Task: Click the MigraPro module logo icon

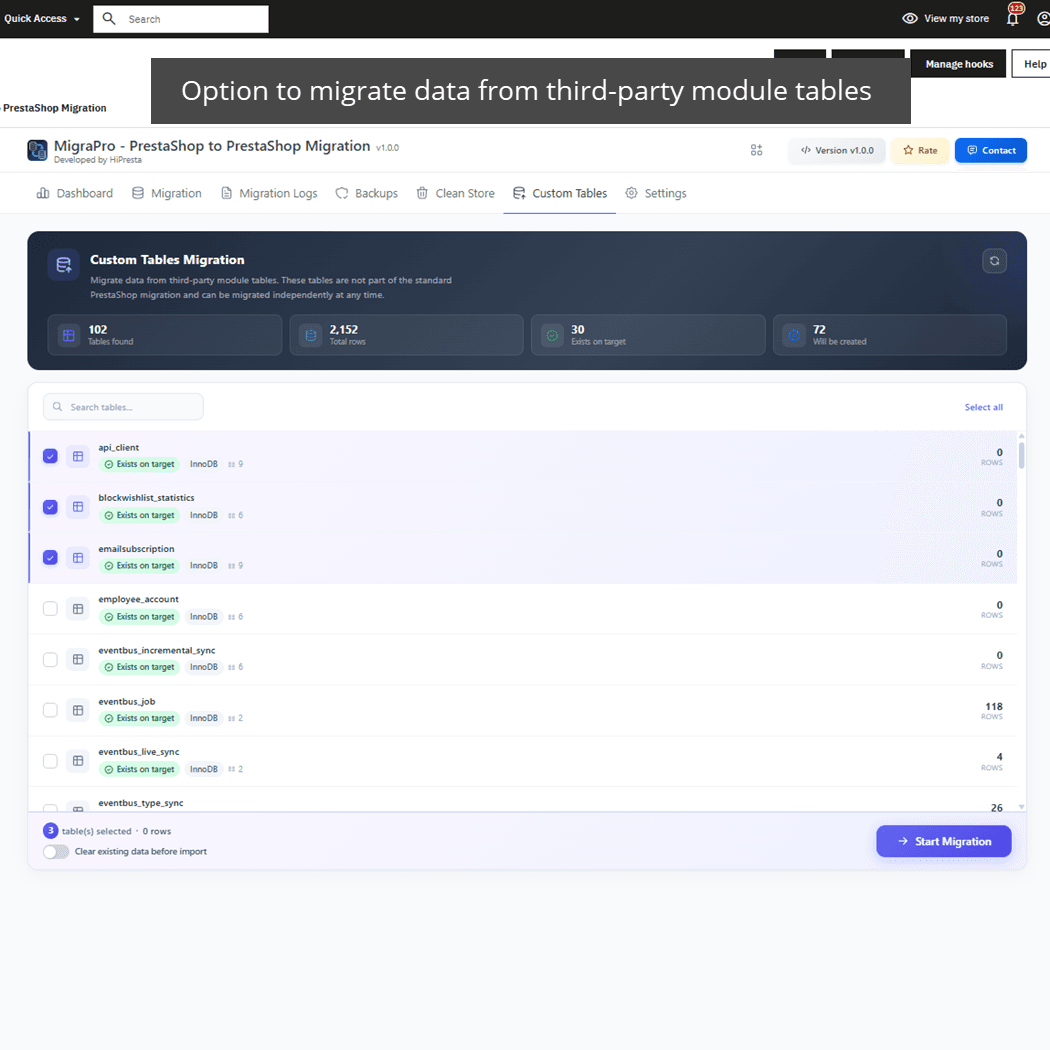Action: [x=38, y=150]
